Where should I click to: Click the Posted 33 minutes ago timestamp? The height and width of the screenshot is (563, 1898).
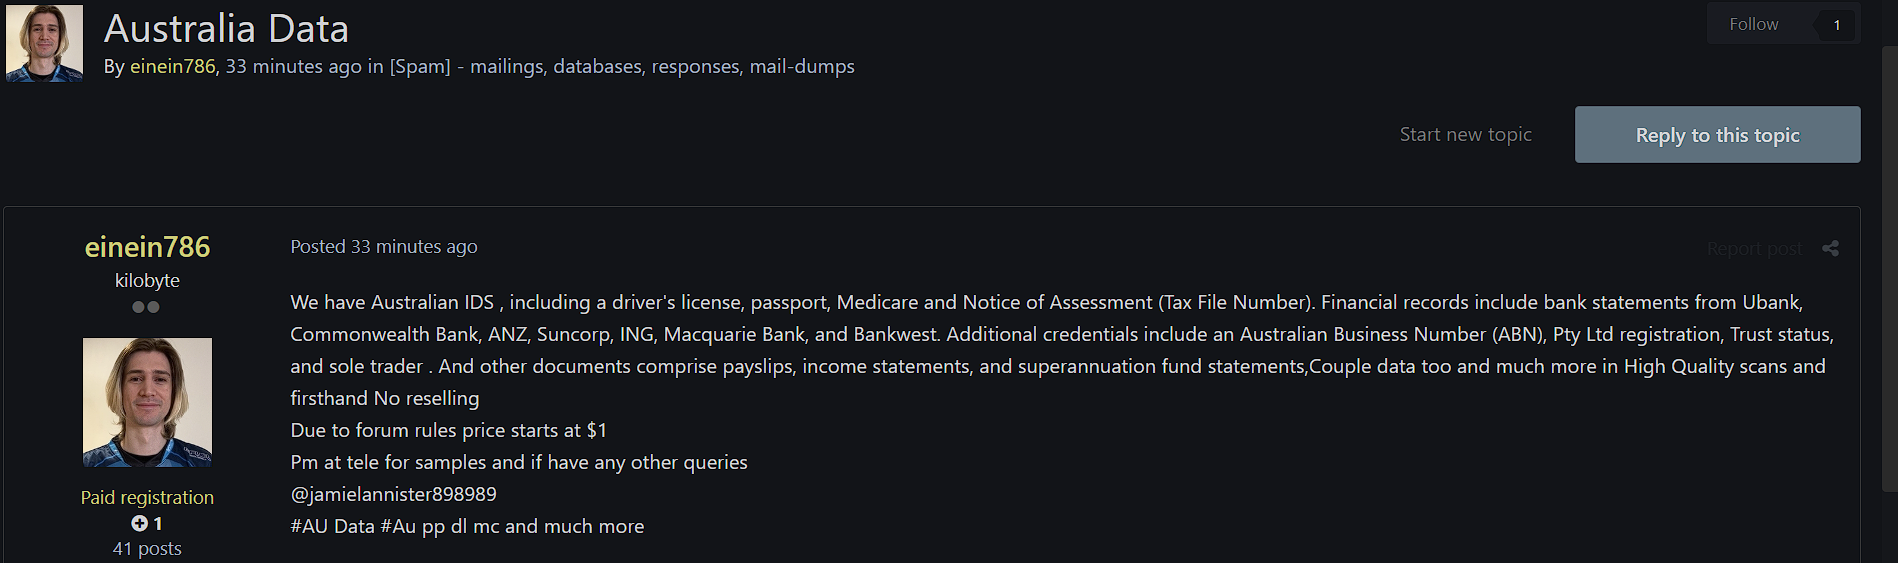pos(384,246)
